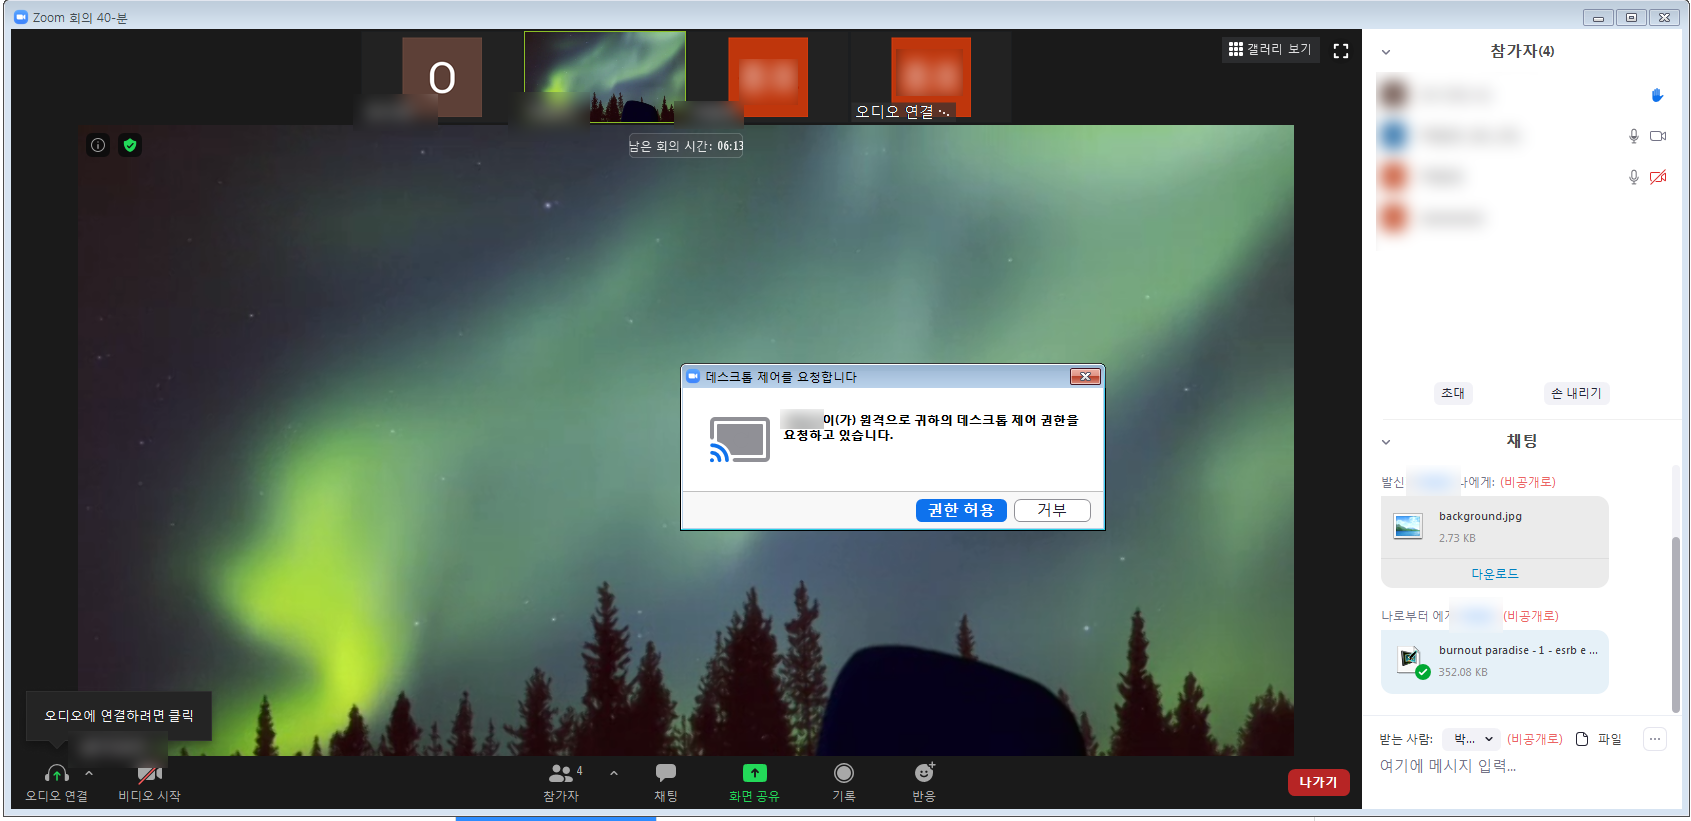Select the aurora video participant thumbnail

[605, 77]
